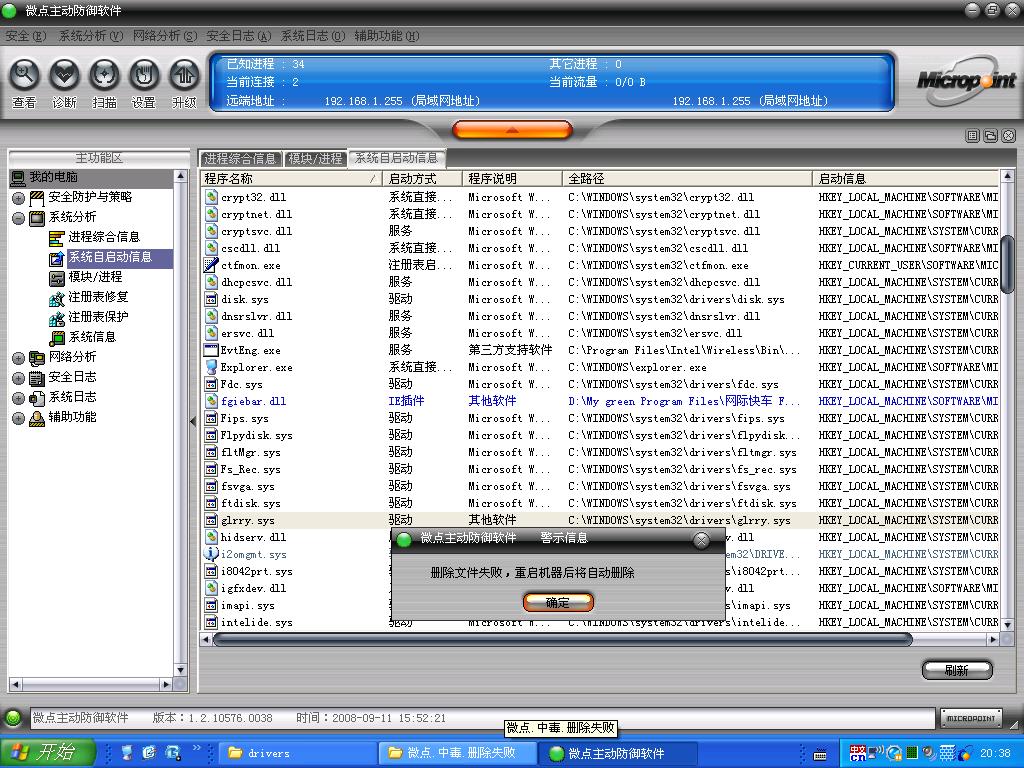Switch to 微点主动防御软件 taskbar button
The height and width of the screenshot is (768, 1024).
coord(620,753)
